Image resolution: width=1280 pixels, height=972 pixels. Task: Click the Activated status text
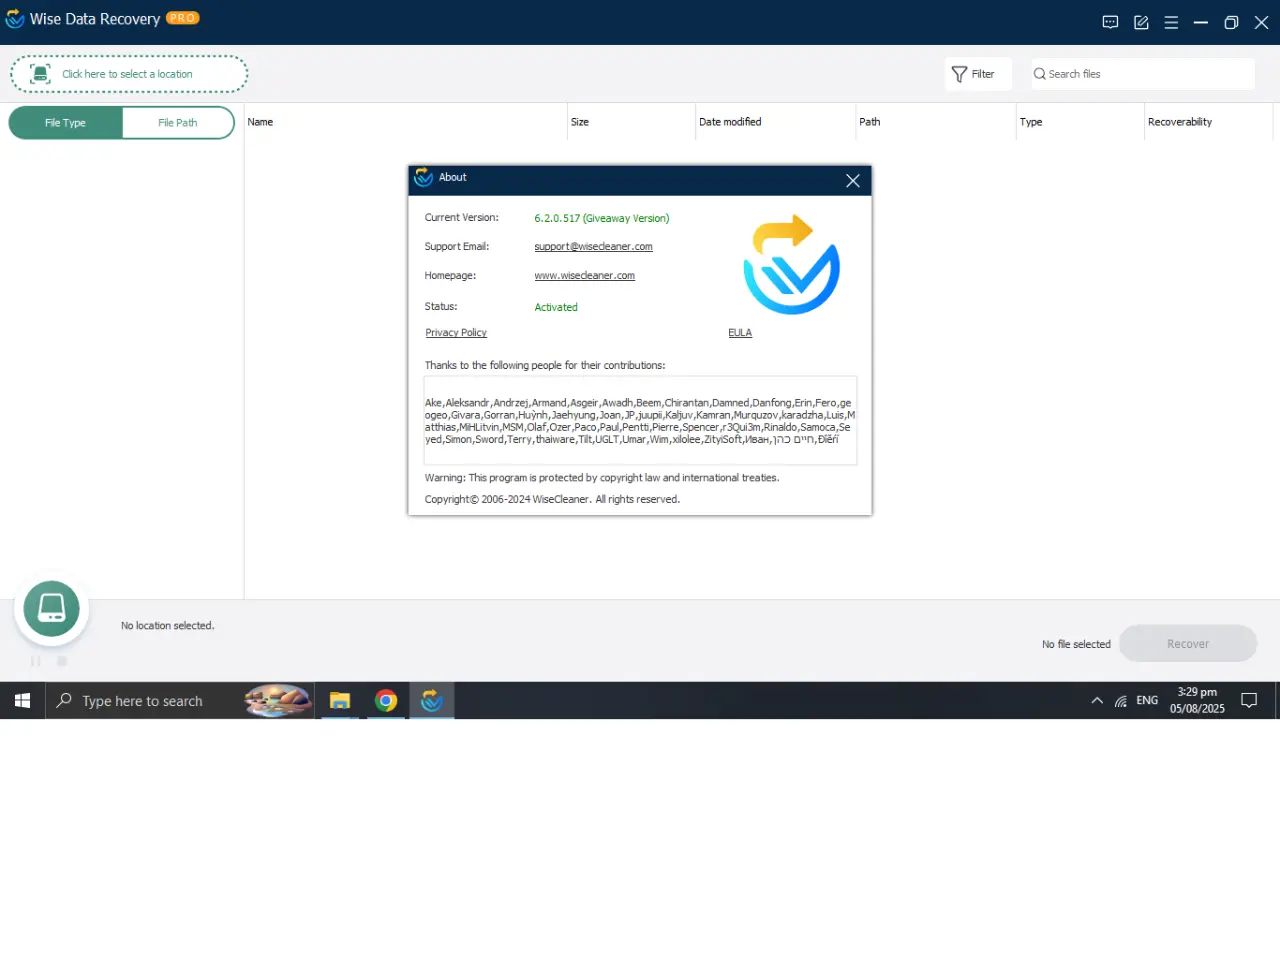[556, 307]
